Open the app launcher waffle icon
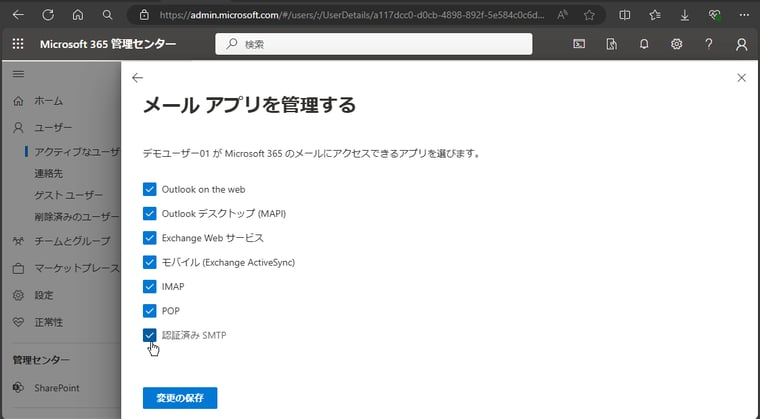This screenshot has width=760, height=419. [18, 44]
